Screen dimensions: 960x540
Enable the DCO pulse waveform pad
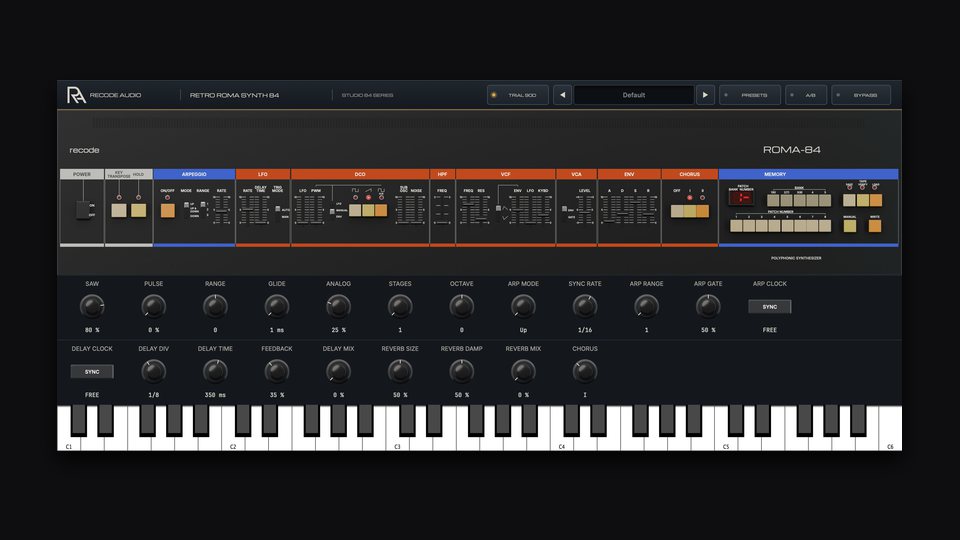click(355, 210)
